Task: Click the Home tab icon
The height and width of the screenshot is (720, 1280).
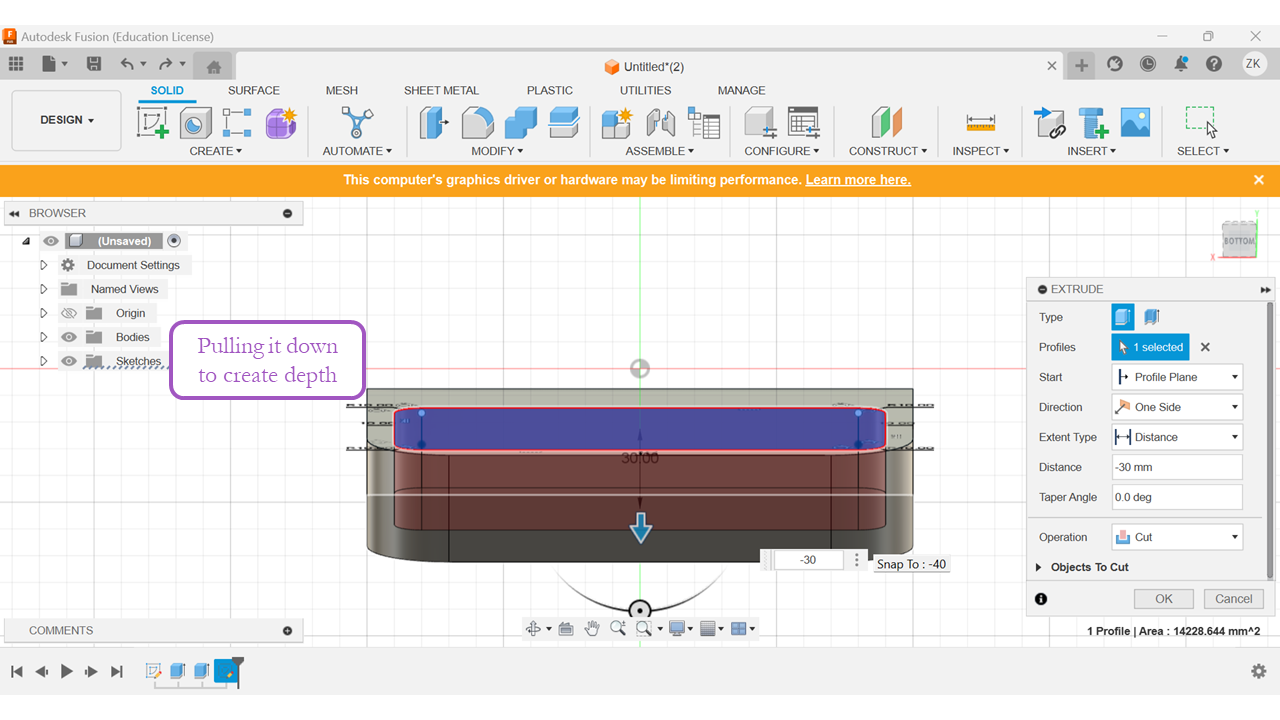Action: (213, 67)
